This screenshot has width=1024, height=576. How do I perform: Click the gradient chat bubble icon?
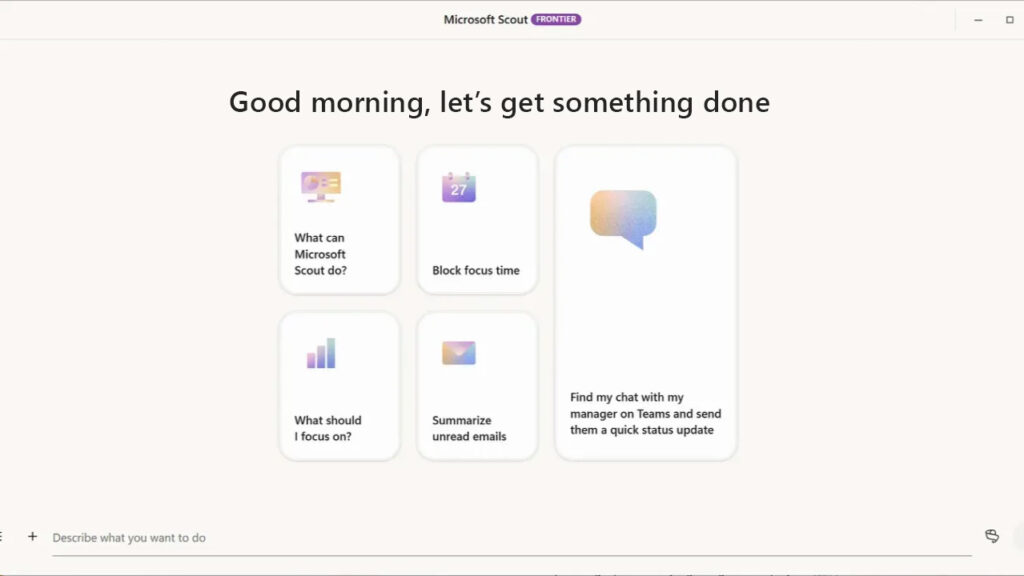point(623,219)
